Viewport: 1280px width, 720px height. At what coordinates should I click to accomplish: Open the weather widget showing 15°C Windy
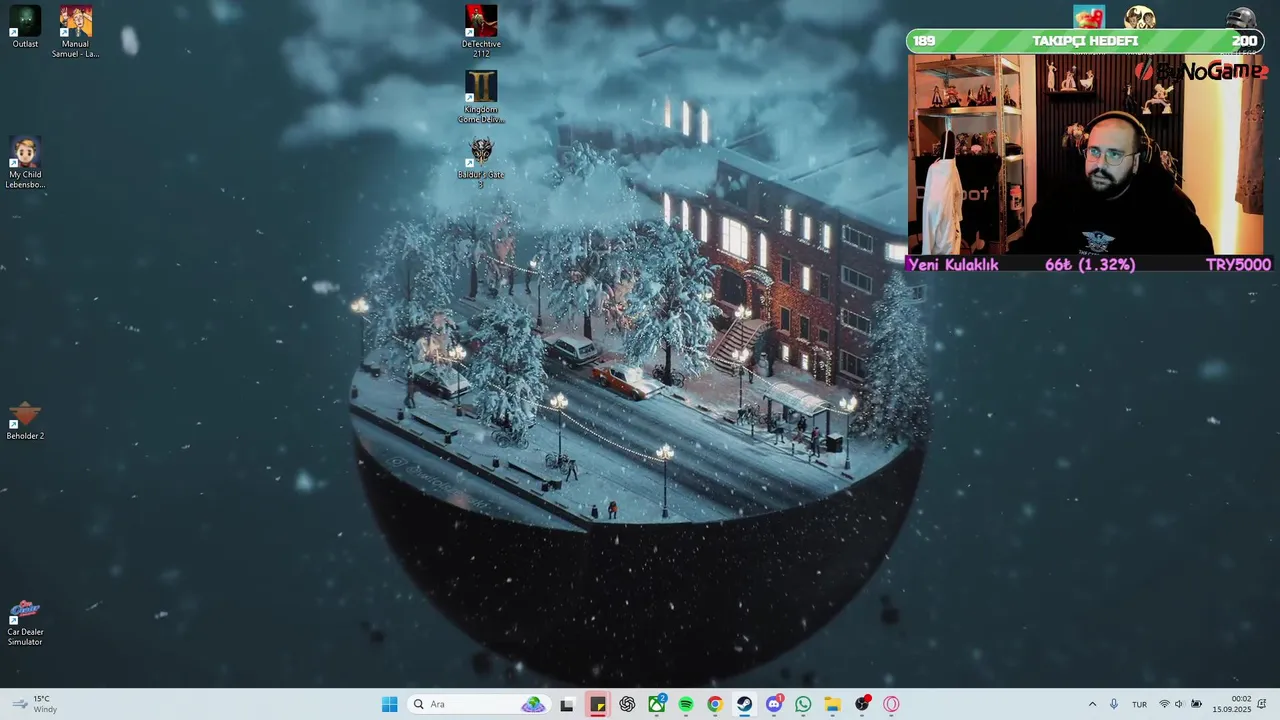(x=34, y=704)
